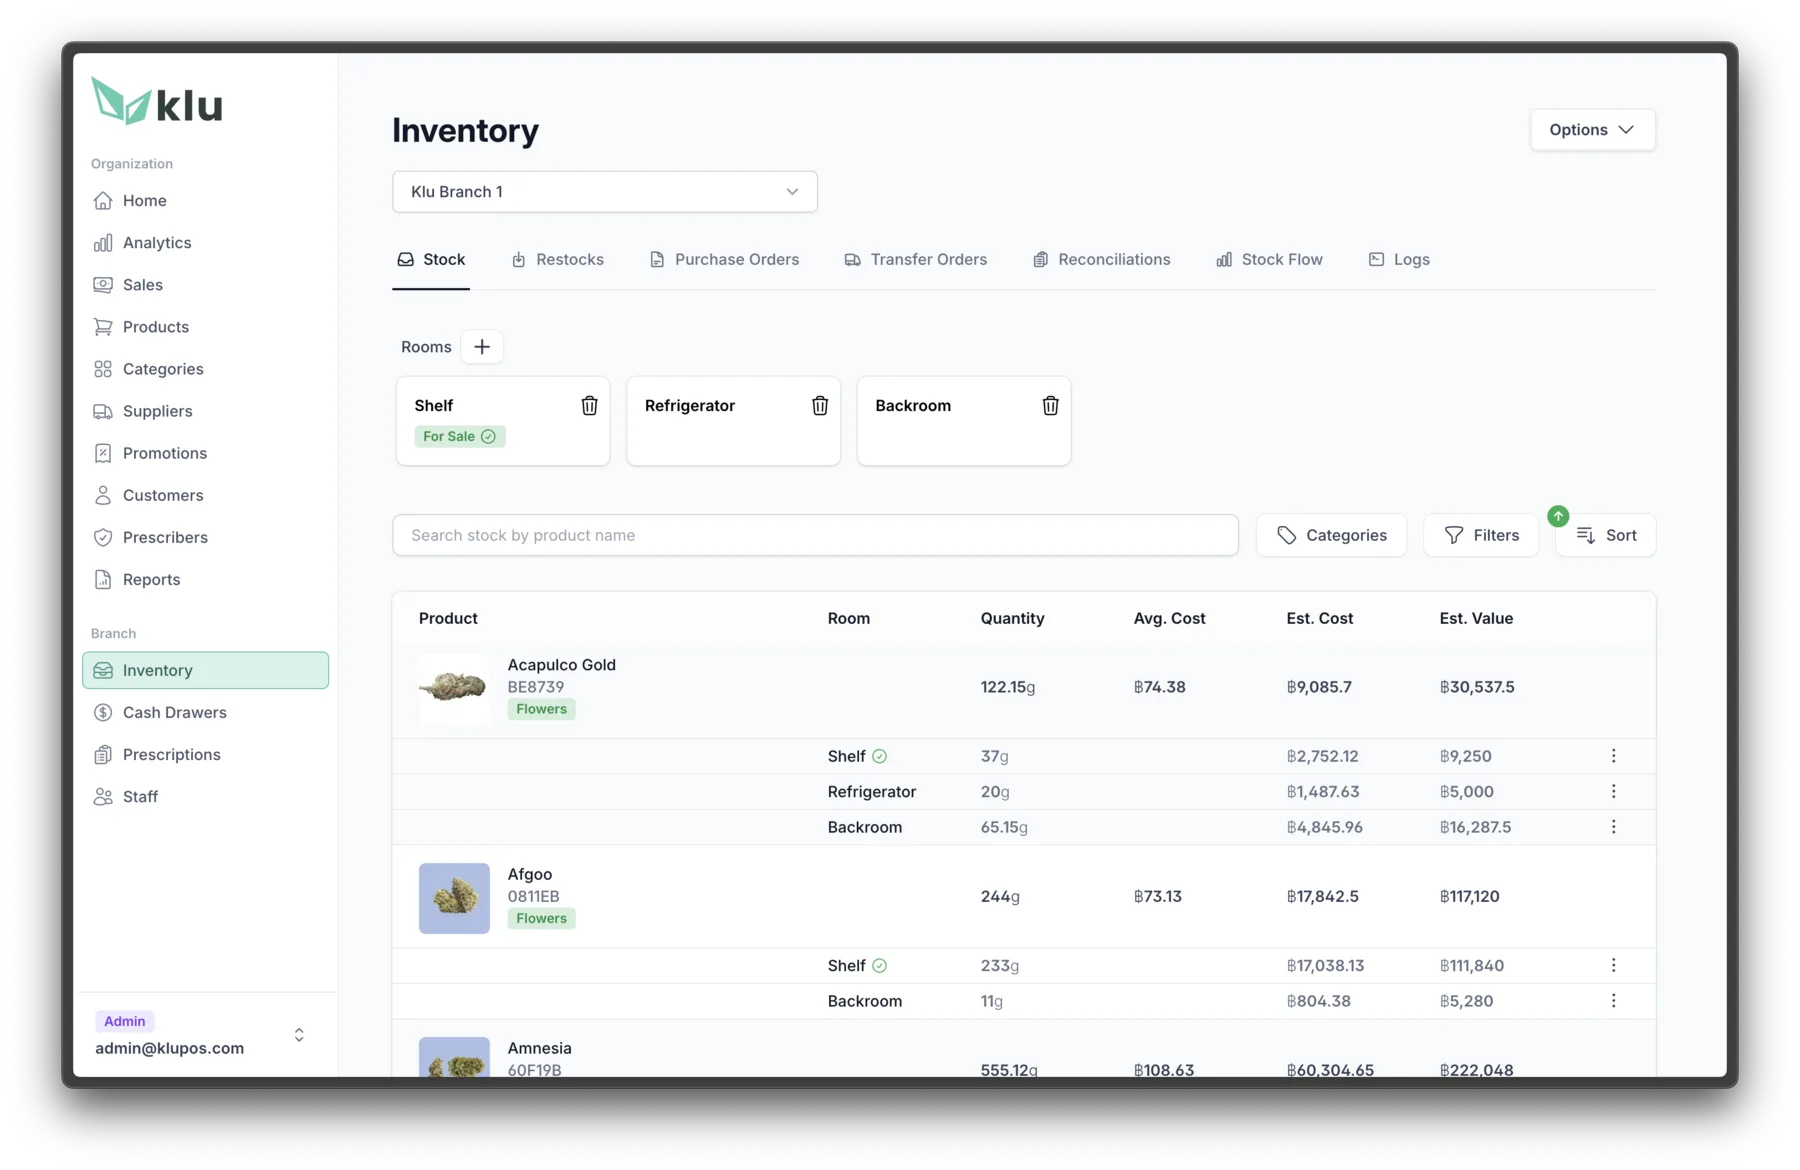Switch to the Stock Flow tab
Screen dimensions: 1800x1170
click(x=1269, y=260)
